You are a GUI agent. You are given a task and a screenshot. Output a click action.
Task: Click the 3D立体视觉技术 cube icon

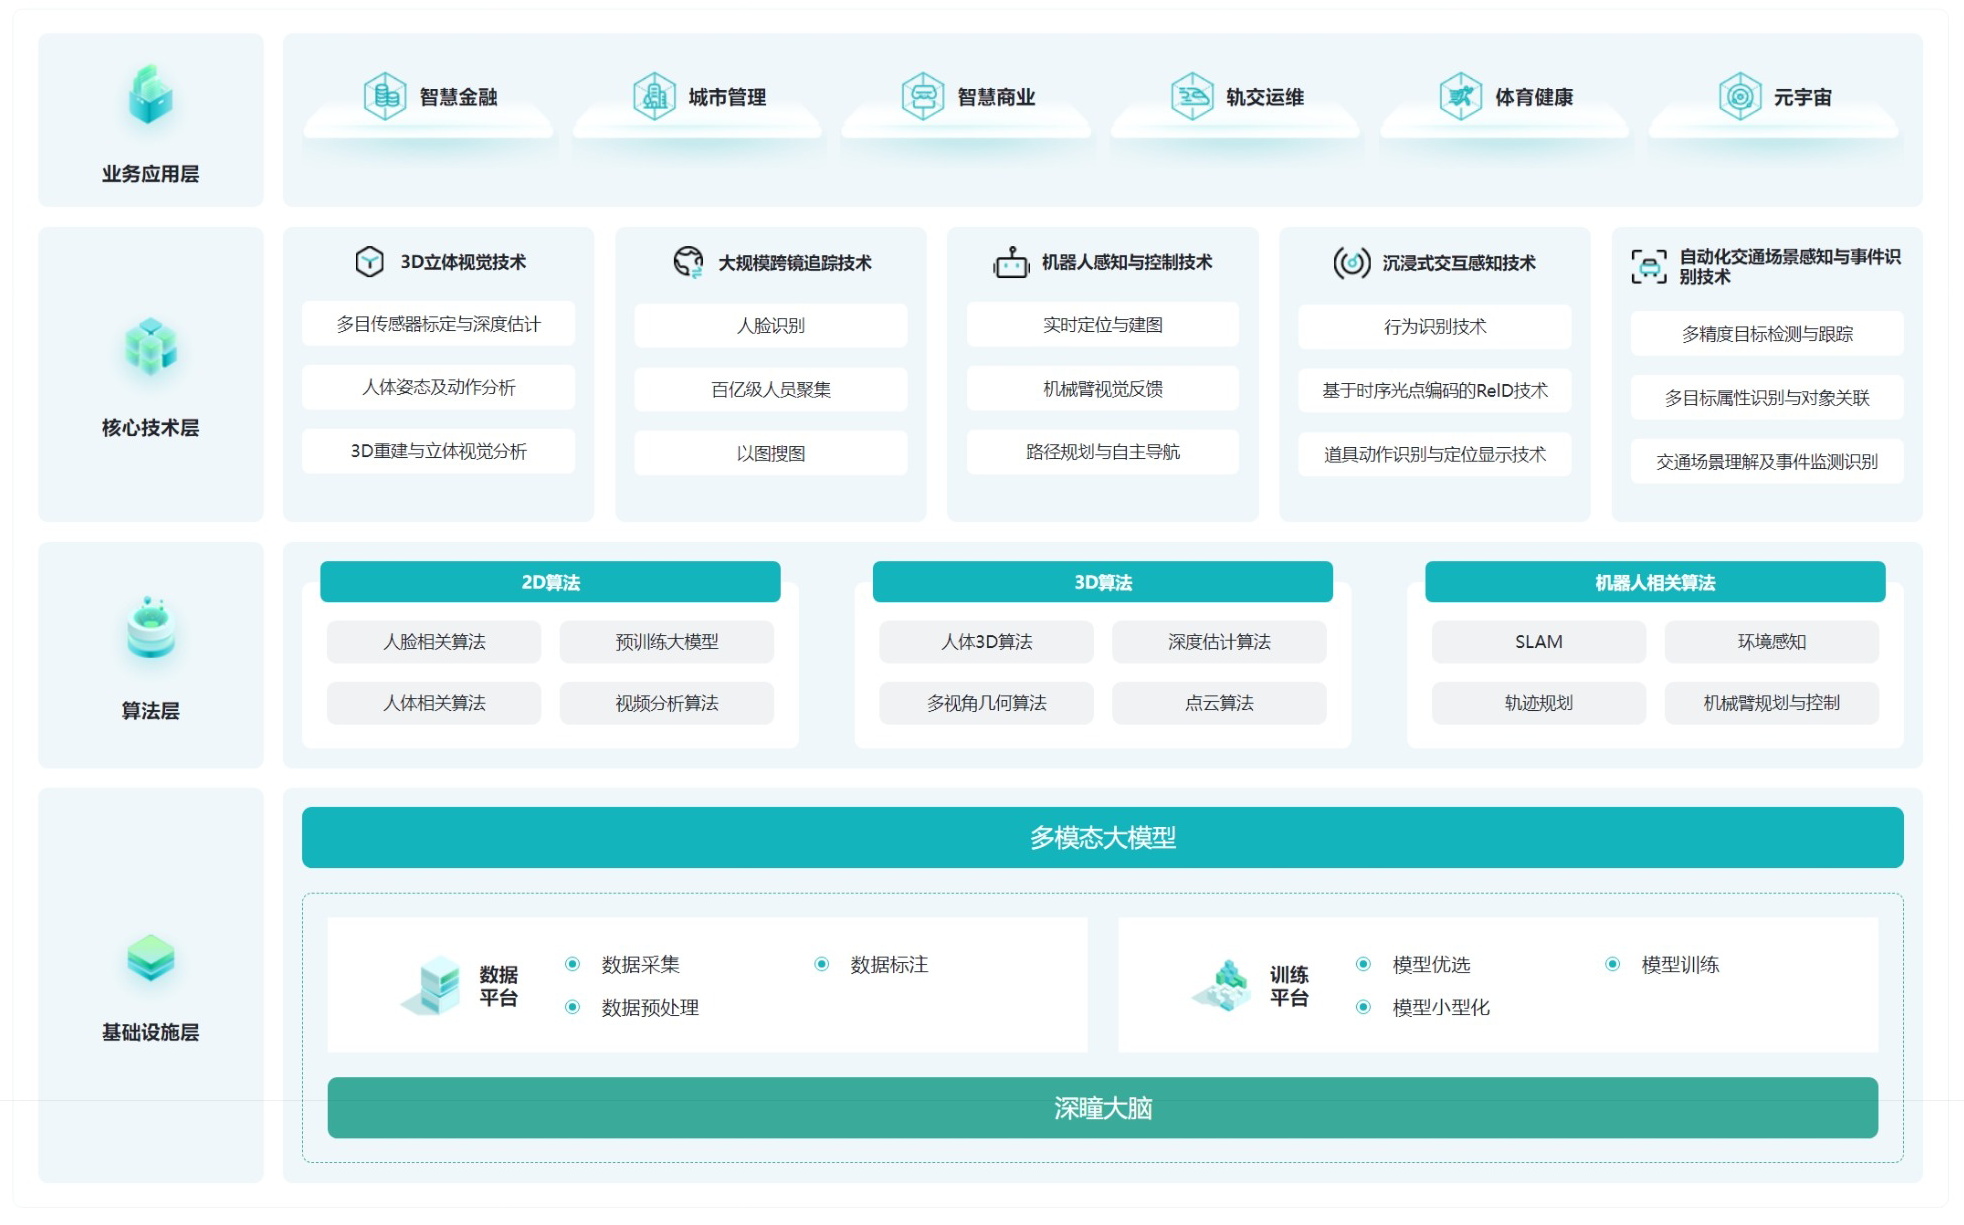tap(370, 262)
